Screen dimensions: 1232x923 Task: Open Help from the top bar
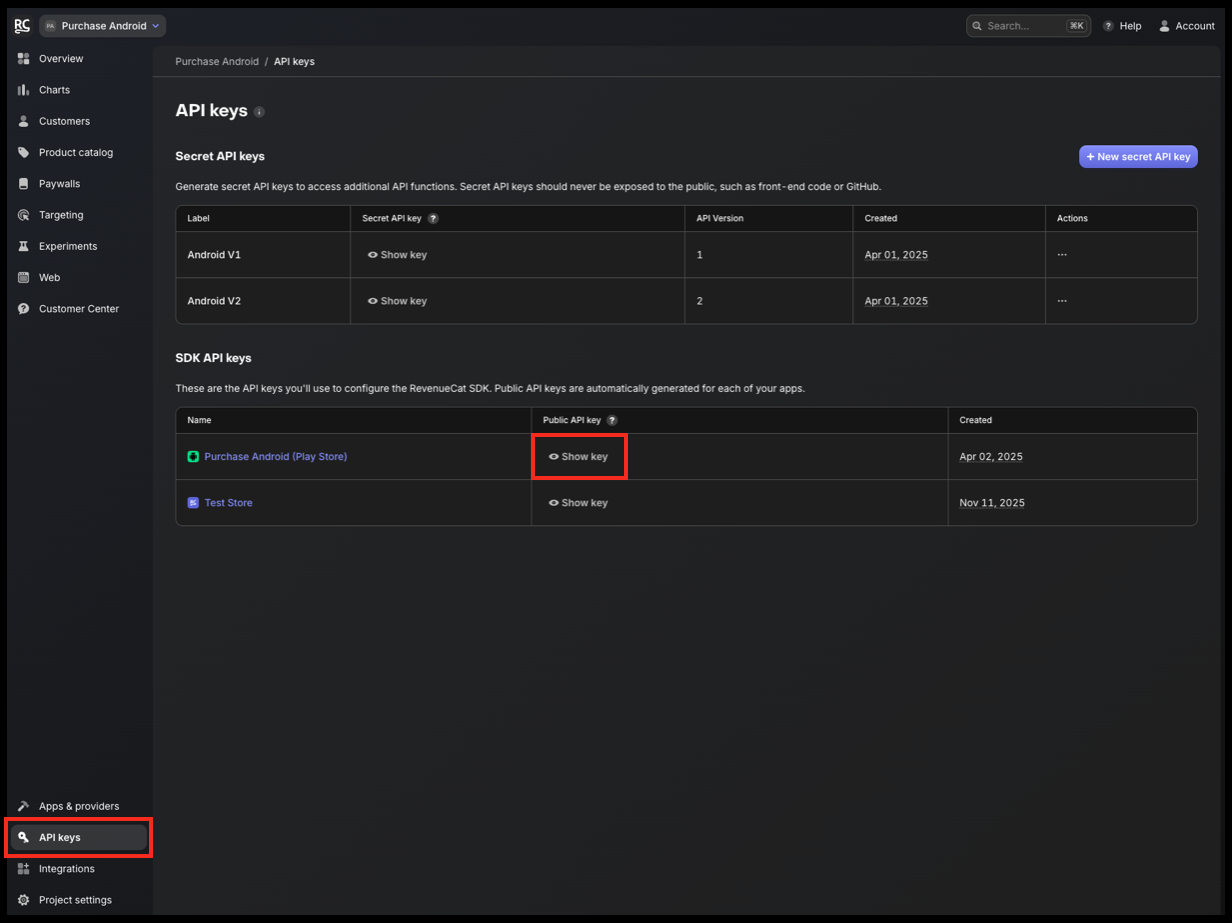click(1122, 25)
